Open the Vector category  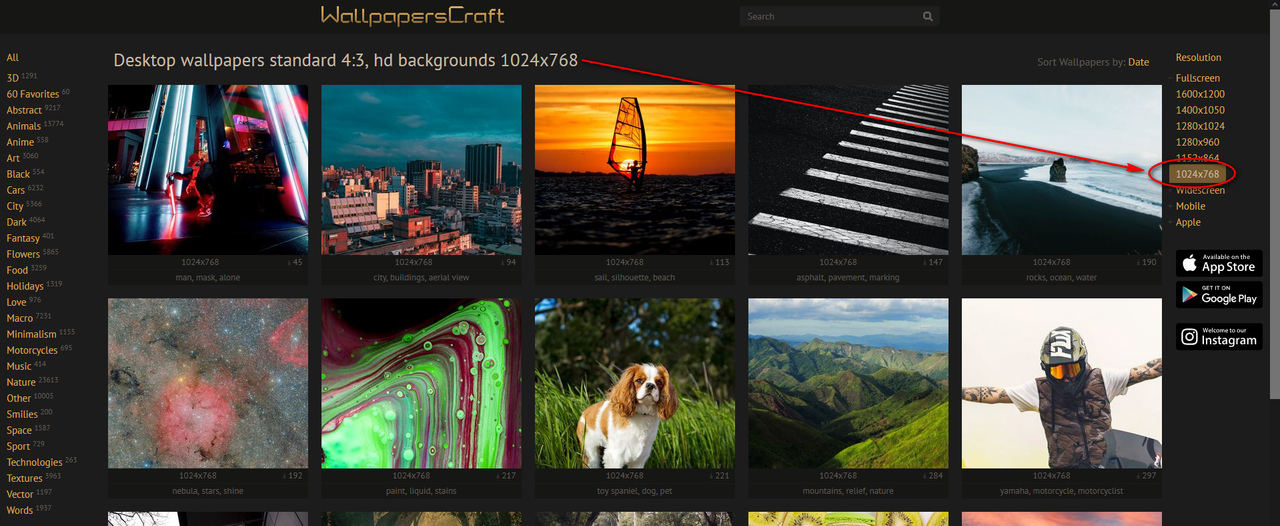click(20, 494)
